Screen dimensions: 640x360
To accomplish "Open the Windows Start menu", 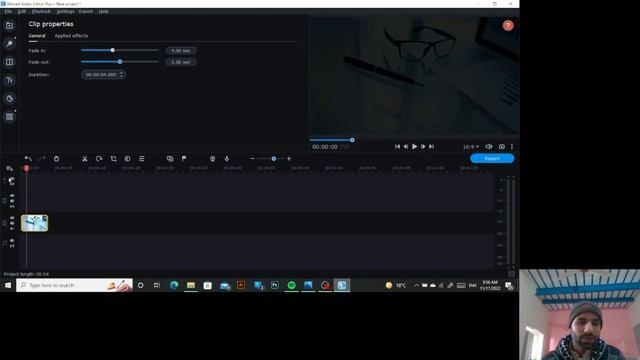I will click(x=8, y=285).
